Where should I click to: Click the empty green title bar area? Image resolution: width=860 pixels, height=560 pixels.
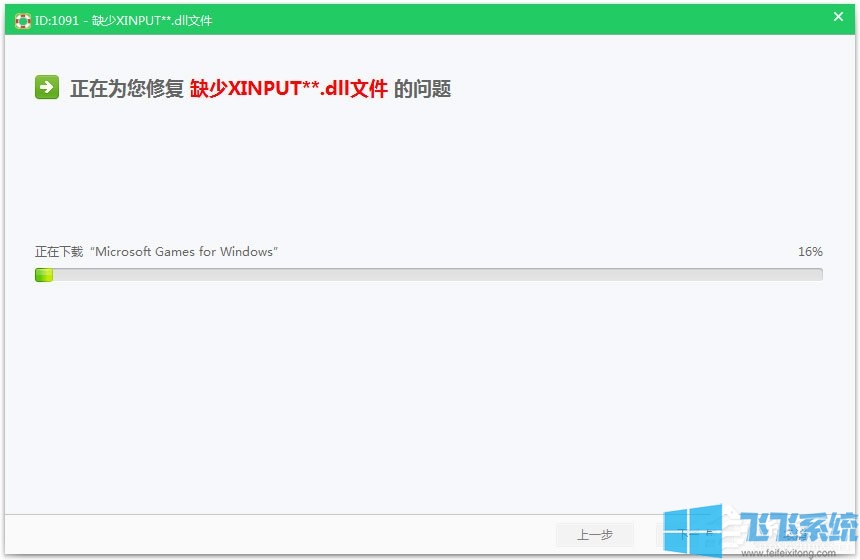click(x=500, y=20)
